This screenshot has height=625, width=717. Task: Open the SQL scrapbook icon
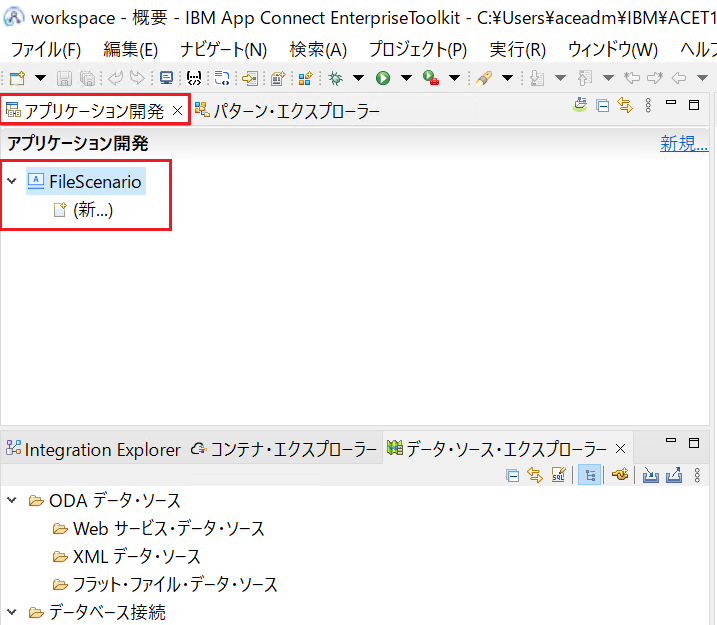point(559,475)
